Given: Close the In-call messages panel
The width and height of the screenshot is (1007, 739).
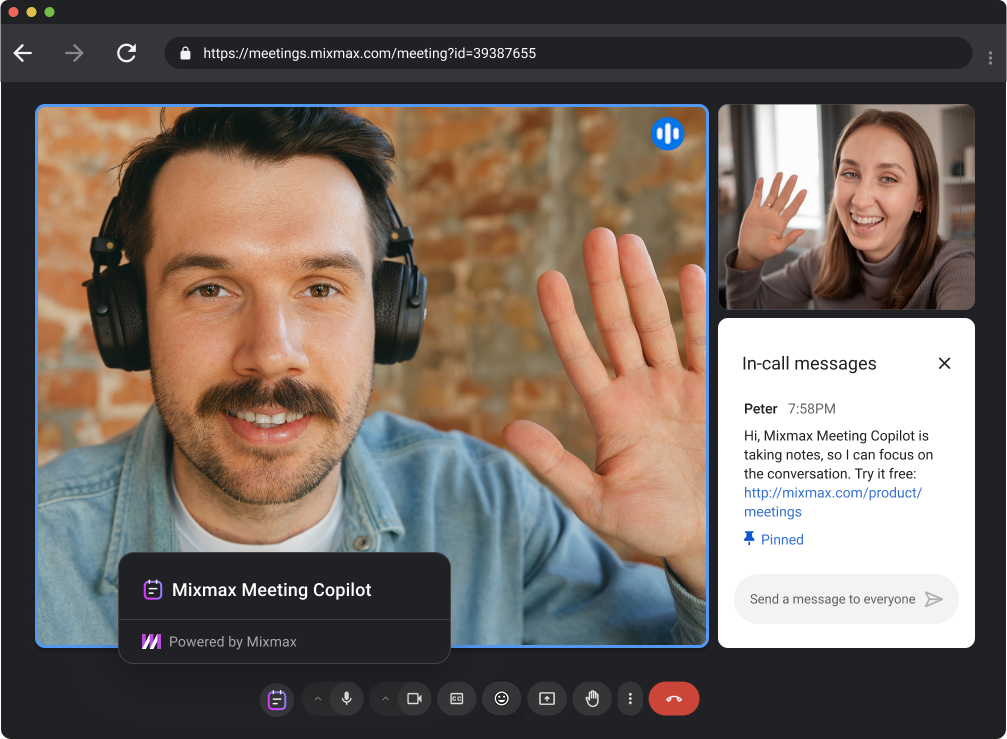Looking at the screenshot, I should pyautogui.click(x=944, y=363).
